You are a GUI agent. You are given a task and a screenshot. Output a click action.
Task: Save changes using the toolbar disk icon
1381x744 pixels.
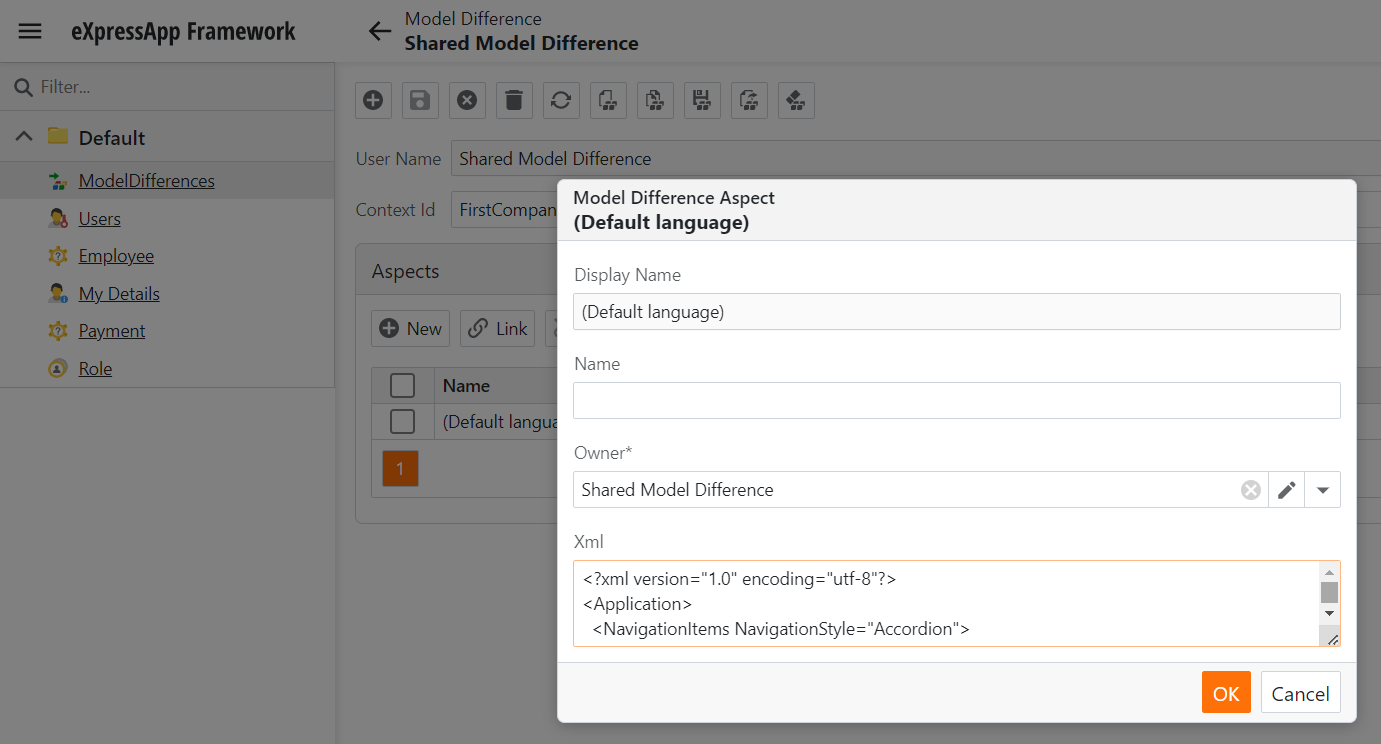click(420, 100)
